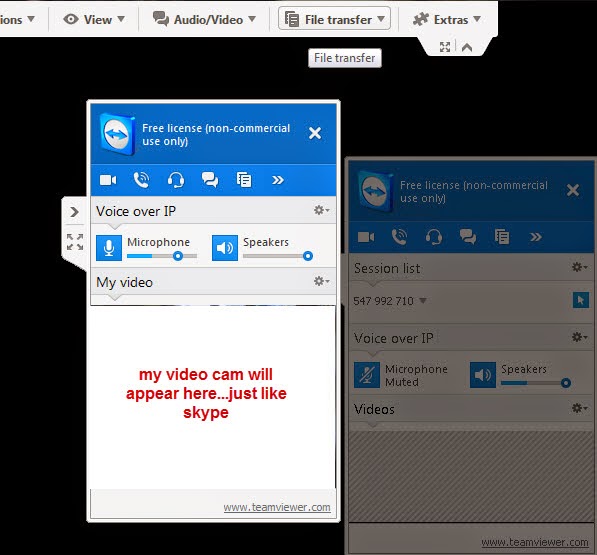Adjust the Microphone volume slider in front panel
Viewport: 597px width, 555px height.
[x=162, y=256]
